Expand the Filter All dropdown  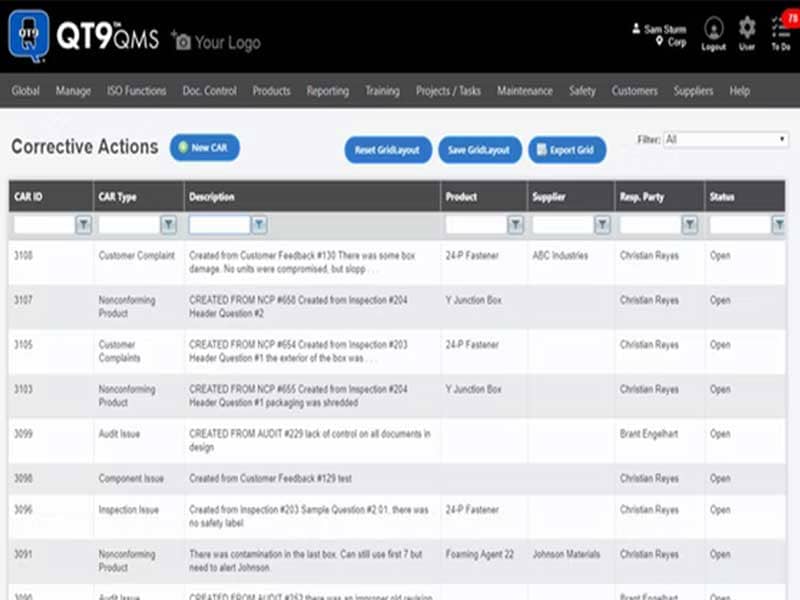(x=726, y=139)
